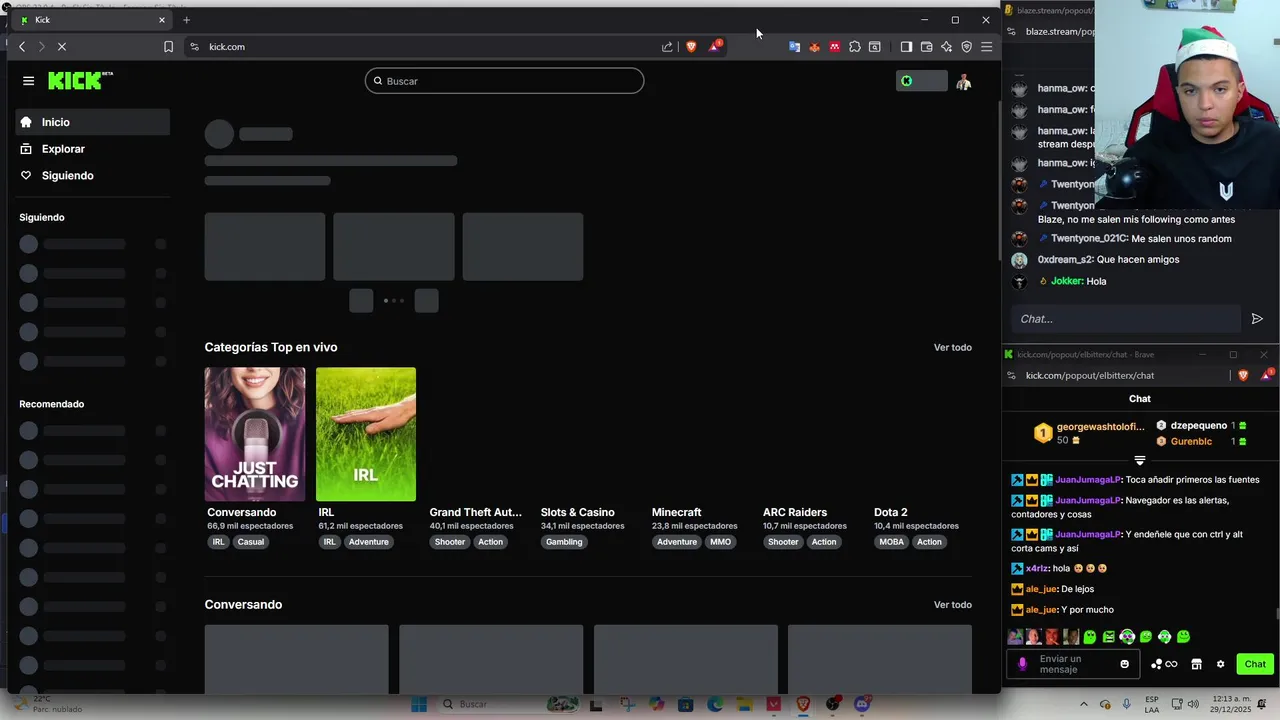Click the Gambling tag

tap(564, 542)
